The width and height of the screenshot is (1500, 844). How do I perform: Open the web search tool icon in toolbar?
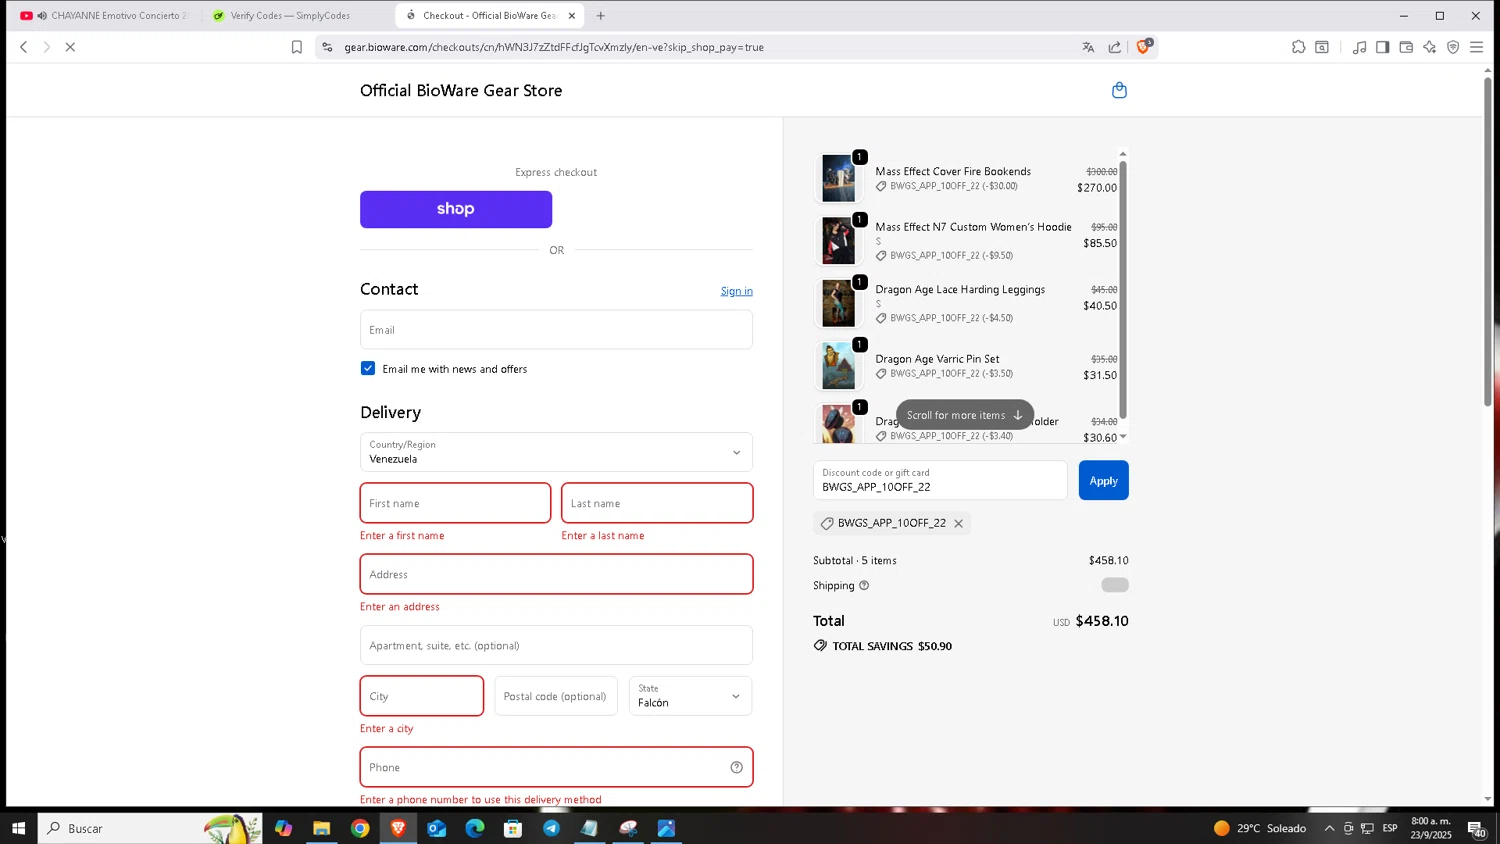coord(1322,47)
